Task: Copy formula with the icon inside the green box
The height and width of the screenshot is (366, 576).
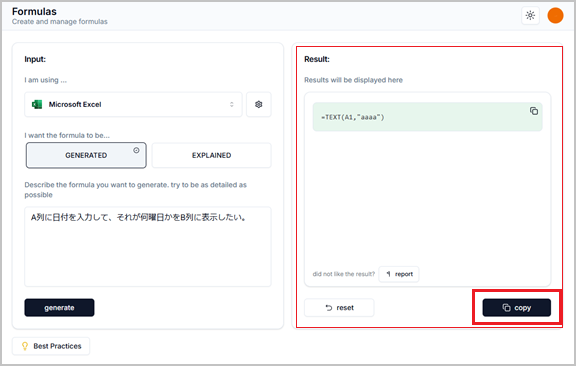Action: click(534, 111)
